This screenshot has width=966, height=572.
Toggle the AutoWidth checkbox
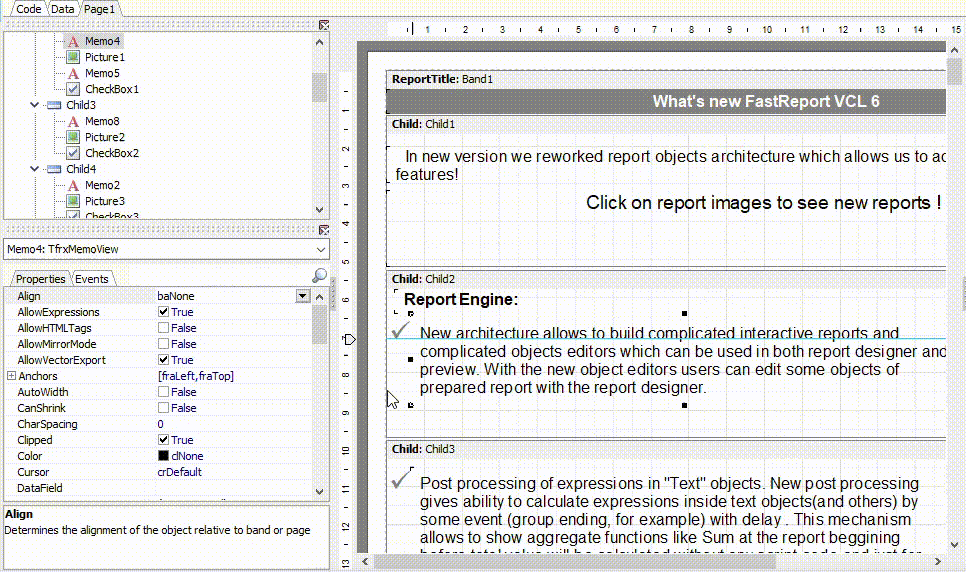tap(163, 392)
